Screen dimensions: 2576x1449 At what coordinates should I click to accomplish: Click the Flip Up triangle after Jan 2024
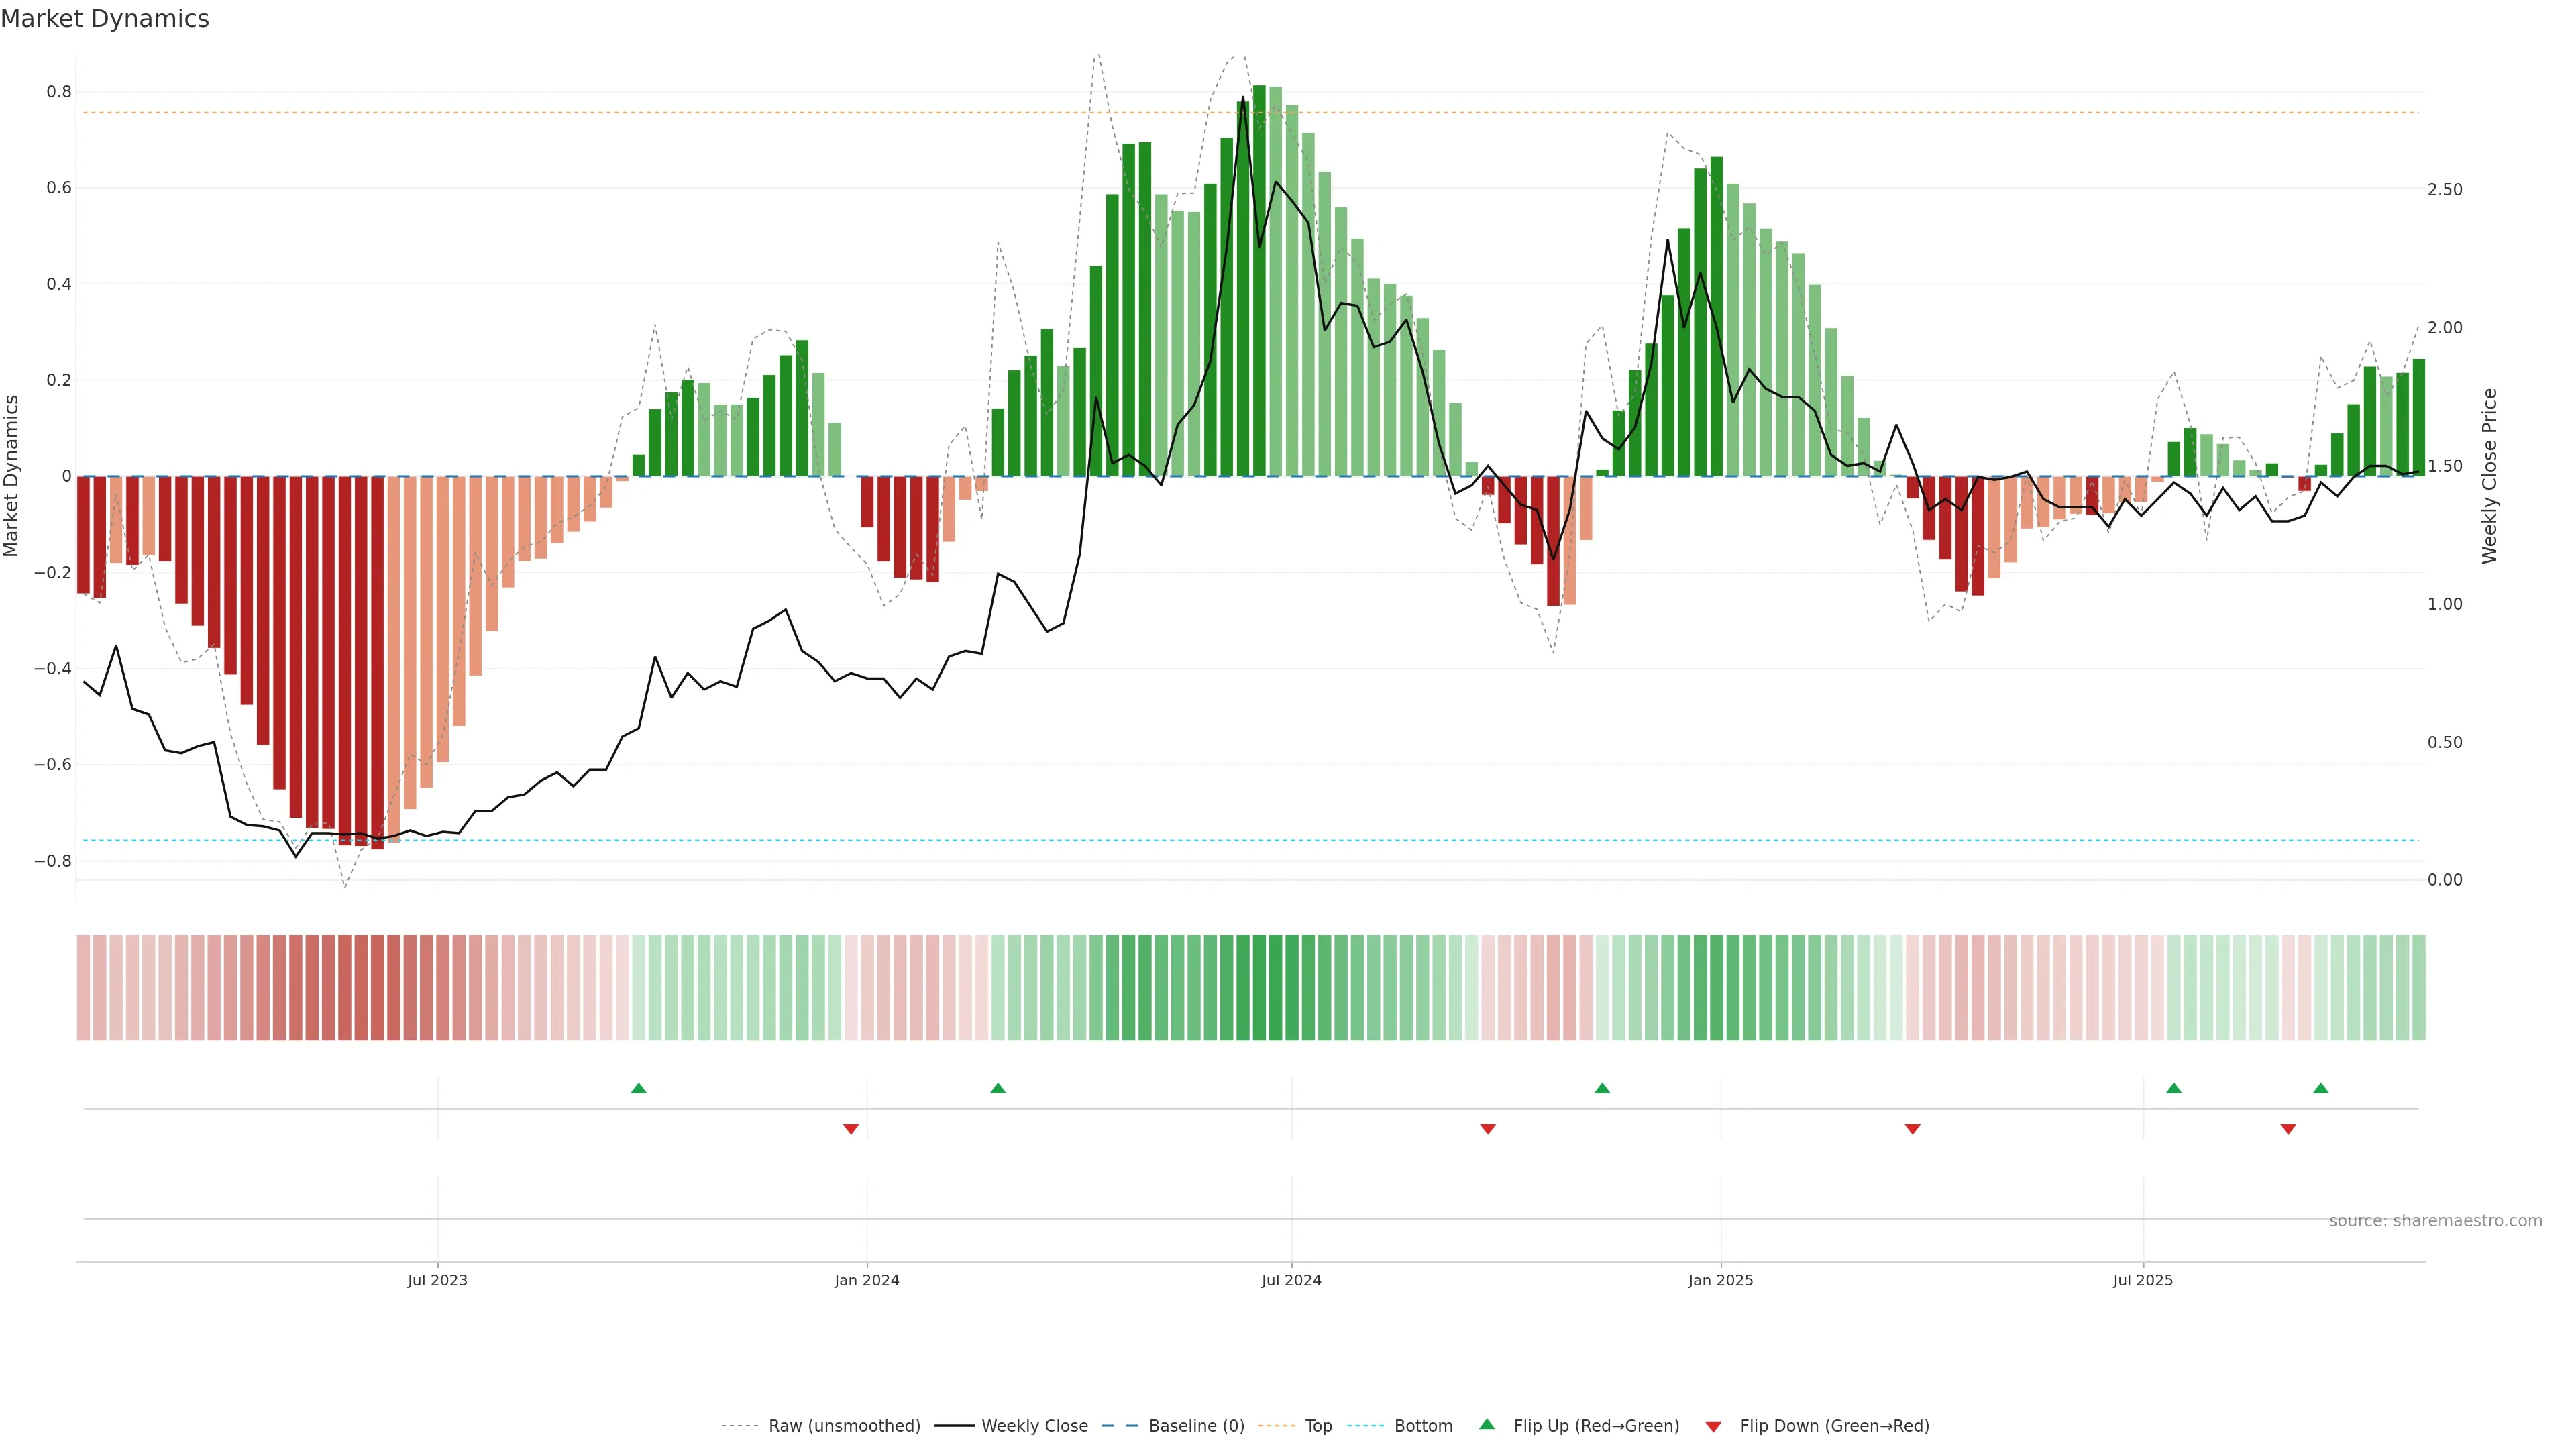(x=998, y=1088)
